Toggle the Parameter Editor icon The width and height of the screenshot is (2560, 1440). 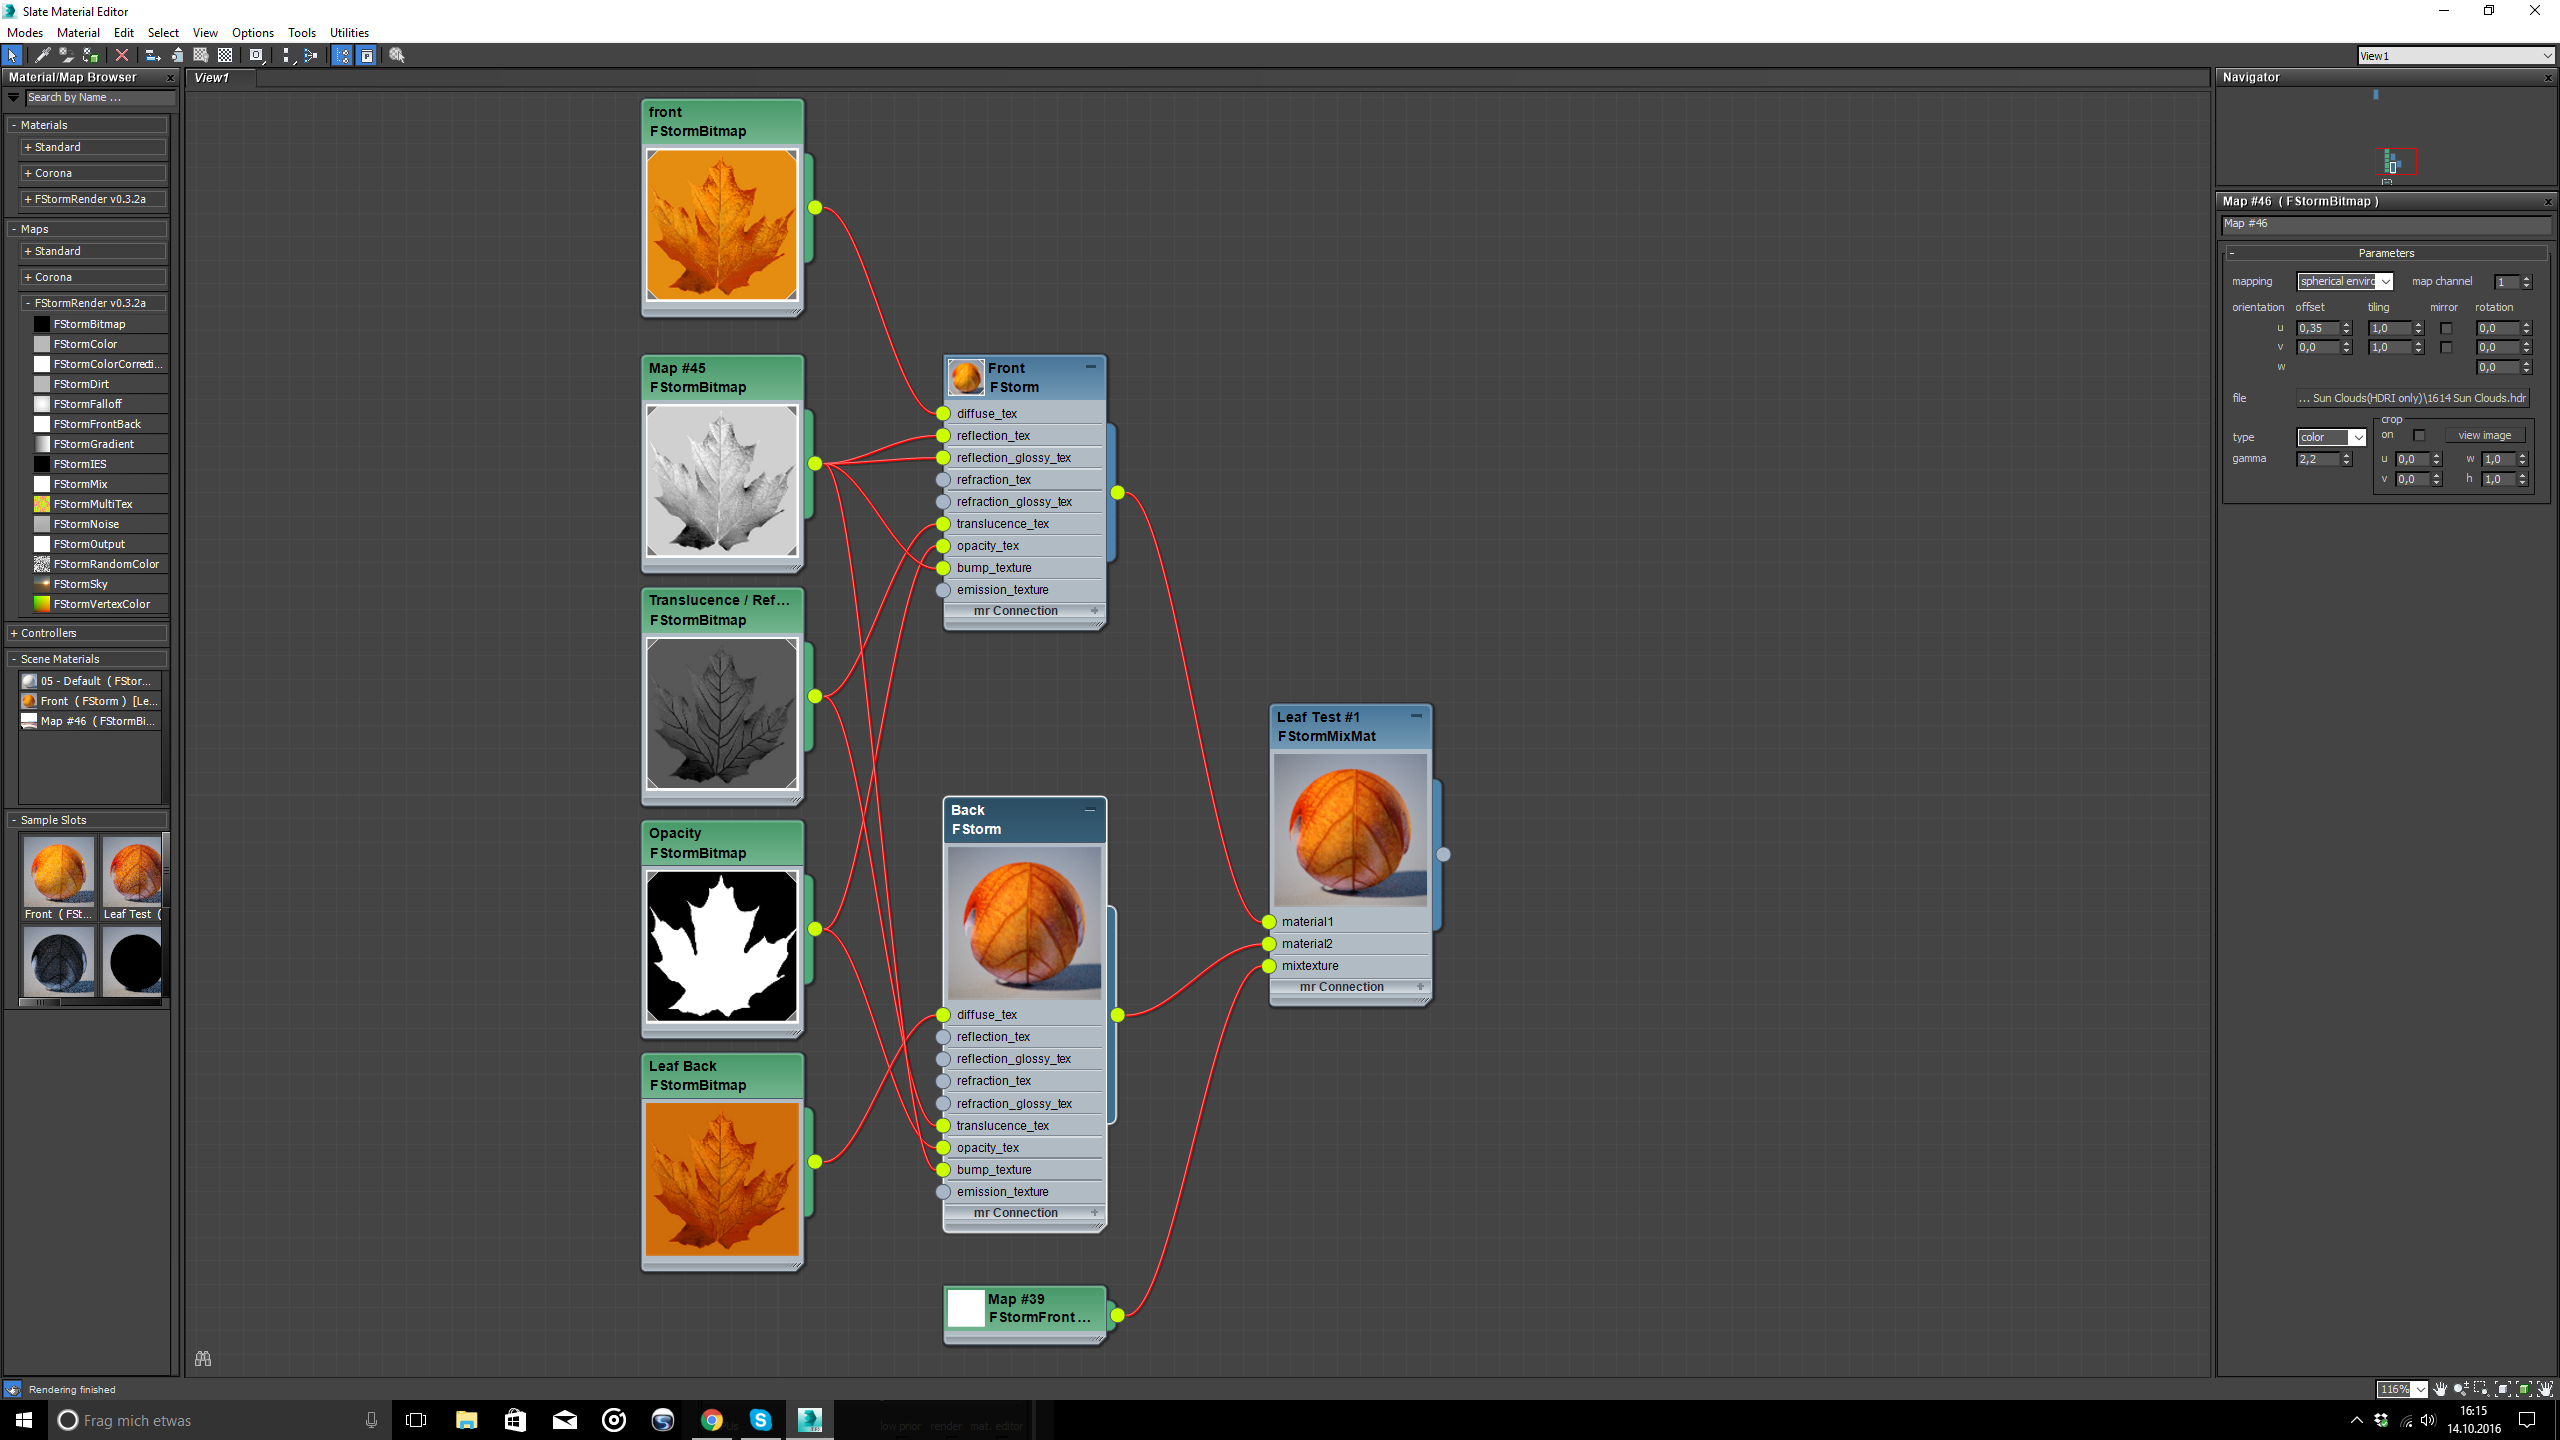[367, 56]
